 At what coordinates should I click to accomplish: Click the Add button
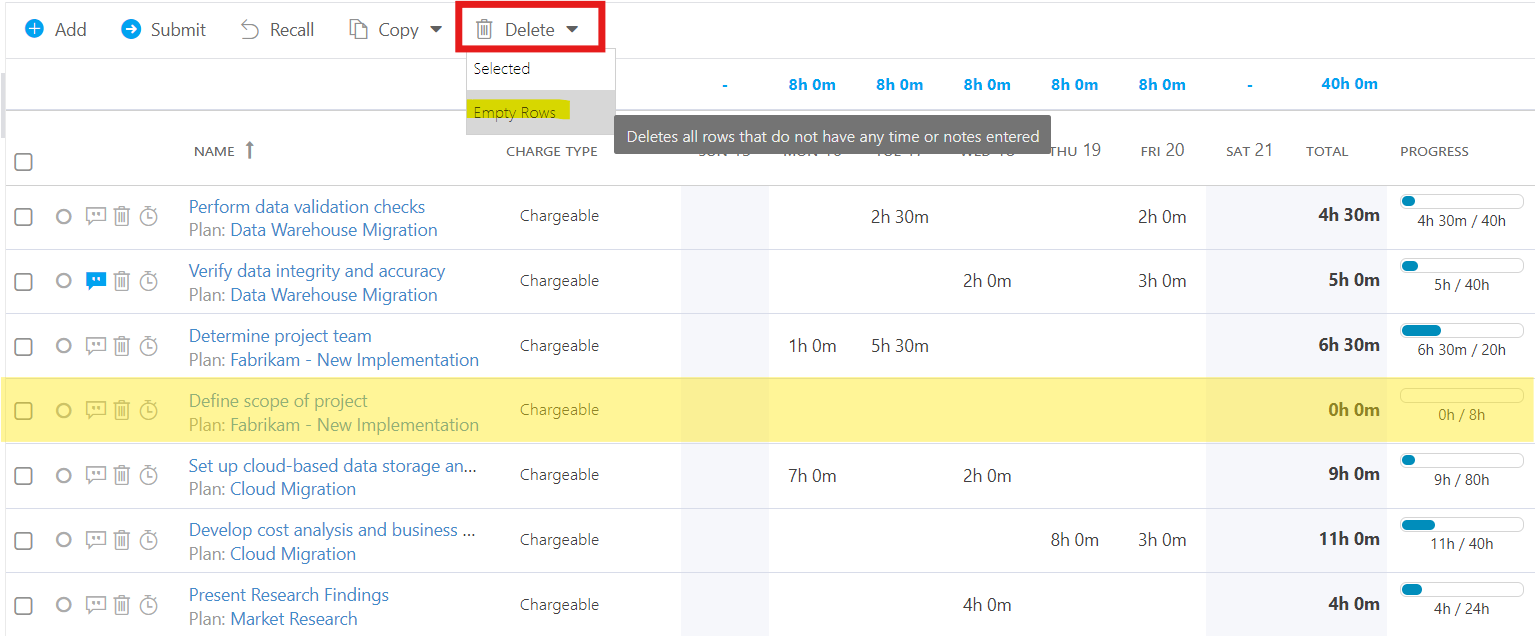tap(56, 30)
